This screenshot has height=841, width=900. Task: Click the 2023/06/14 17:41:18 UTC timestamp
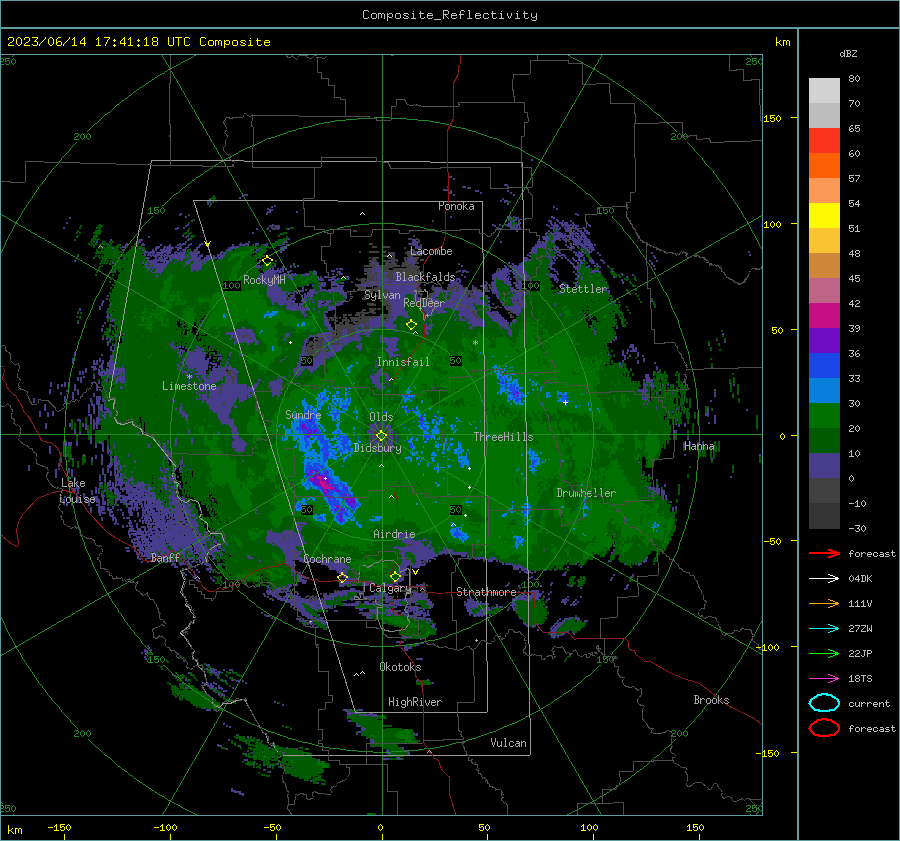[x=99, y=41]
